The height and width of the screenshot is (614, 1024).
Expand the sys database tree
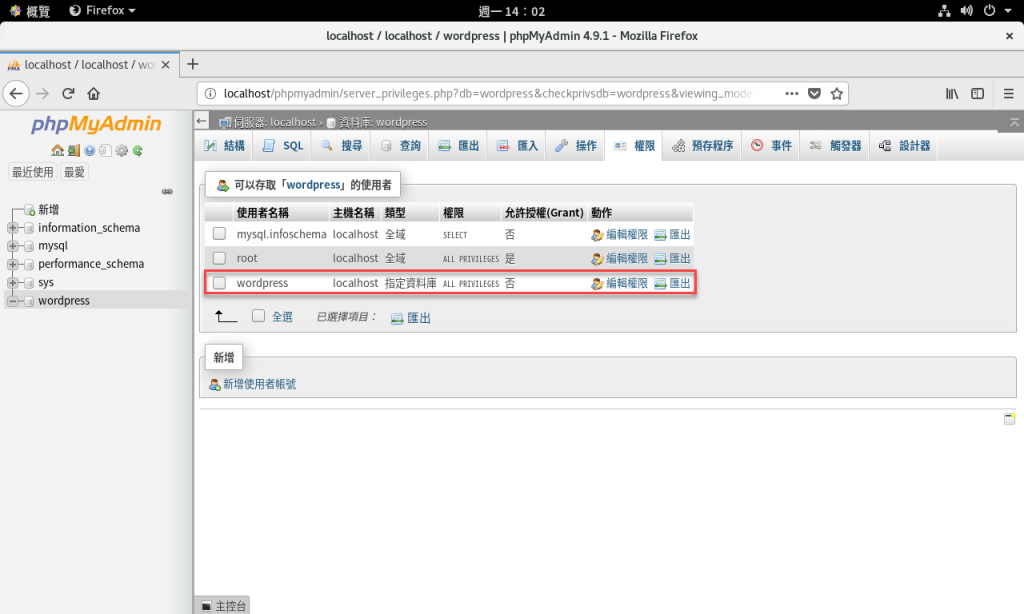pyautogui.click(x=12, y=283)
